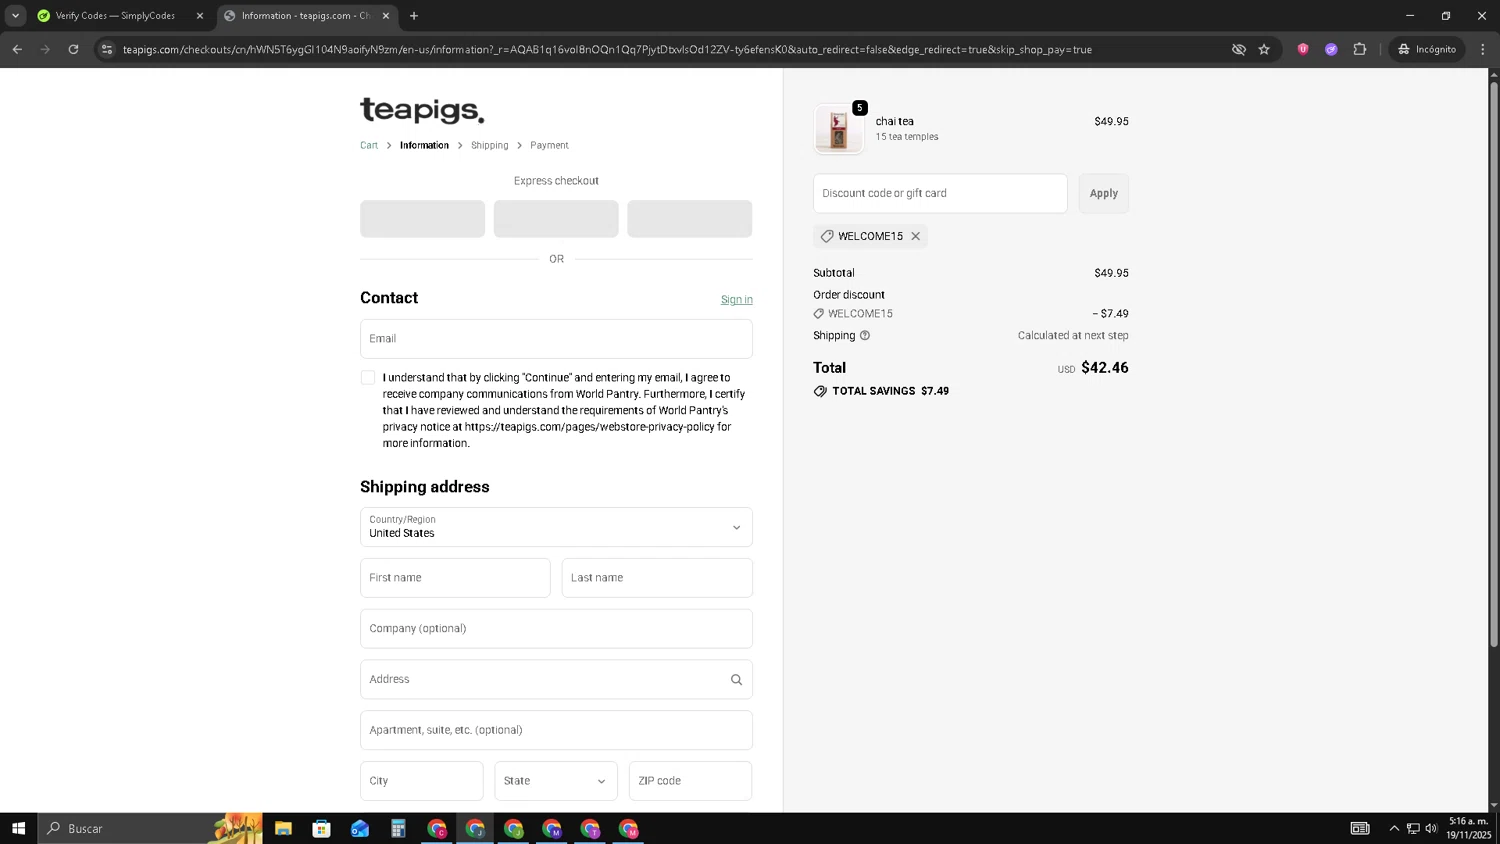
Task: Click the shipping info question mark icon
Action: (x=865, y=336)
